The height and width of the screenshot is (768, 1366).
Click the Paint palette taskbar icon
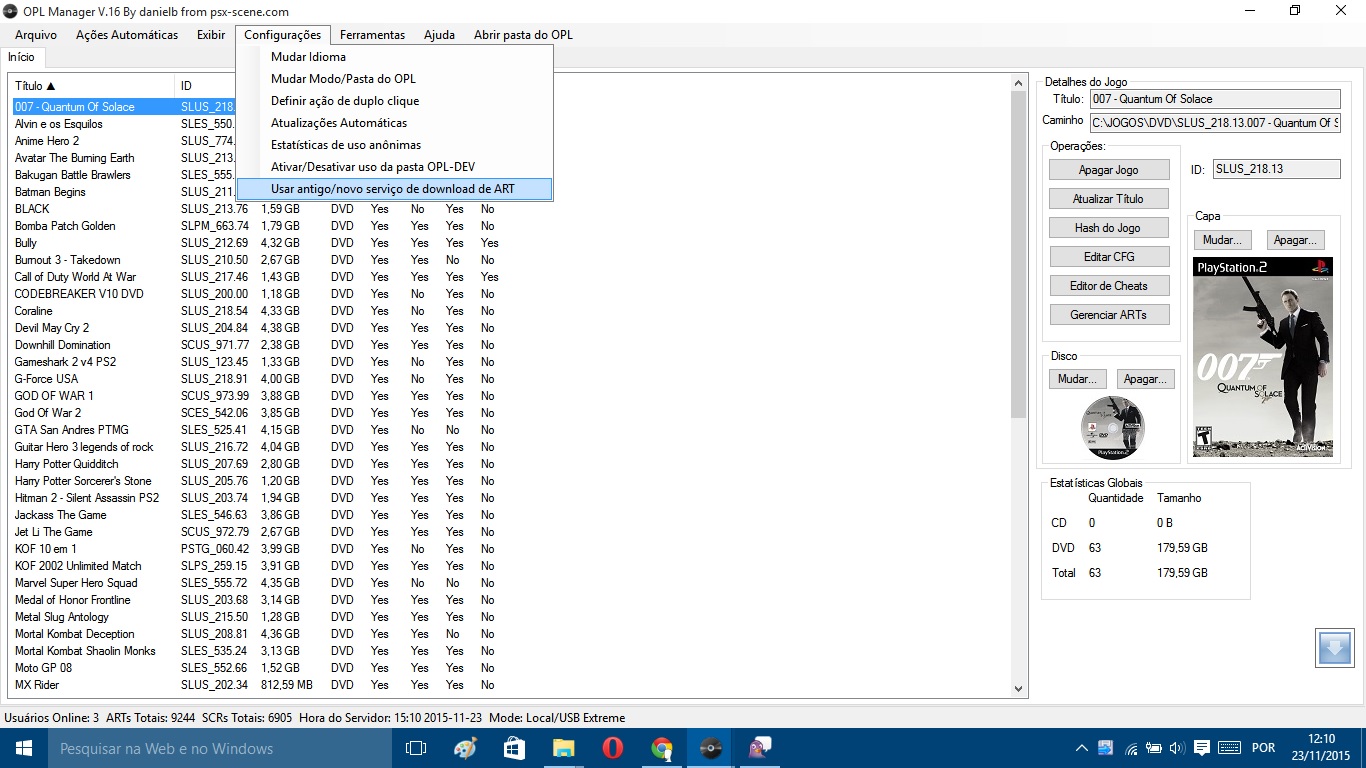tap(466, 748)
